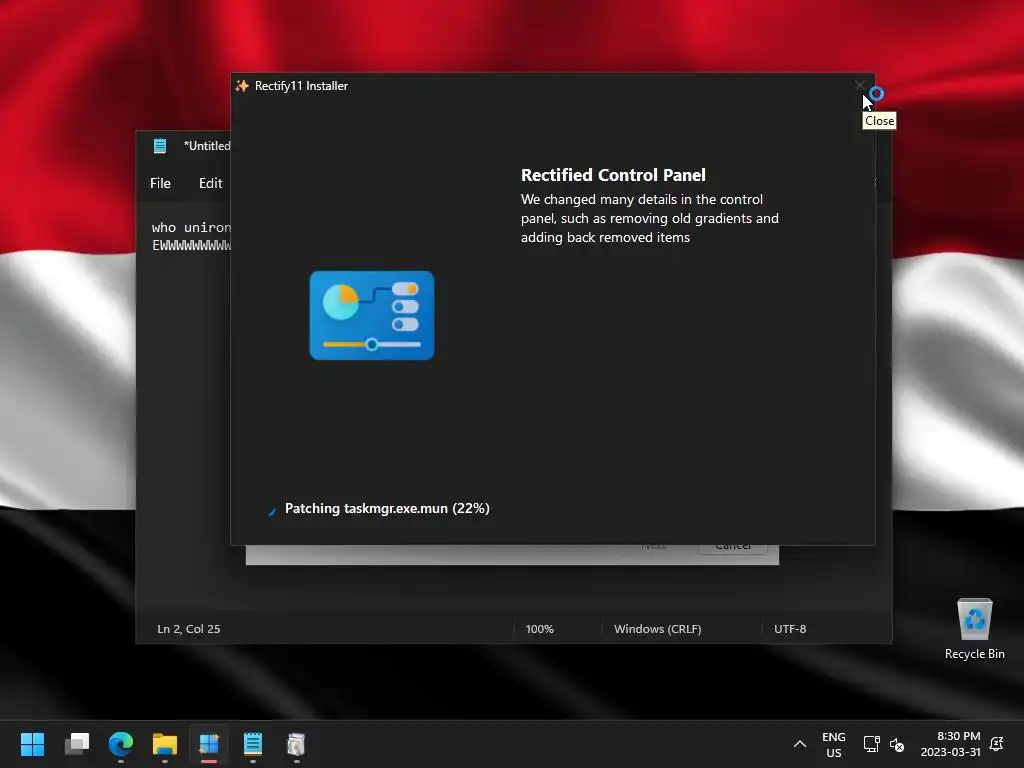The image size is (1024, 768).
Task: Launch Microsoft Edge from the taskbar
Action: pyautogui.click(x=121, y=744)
